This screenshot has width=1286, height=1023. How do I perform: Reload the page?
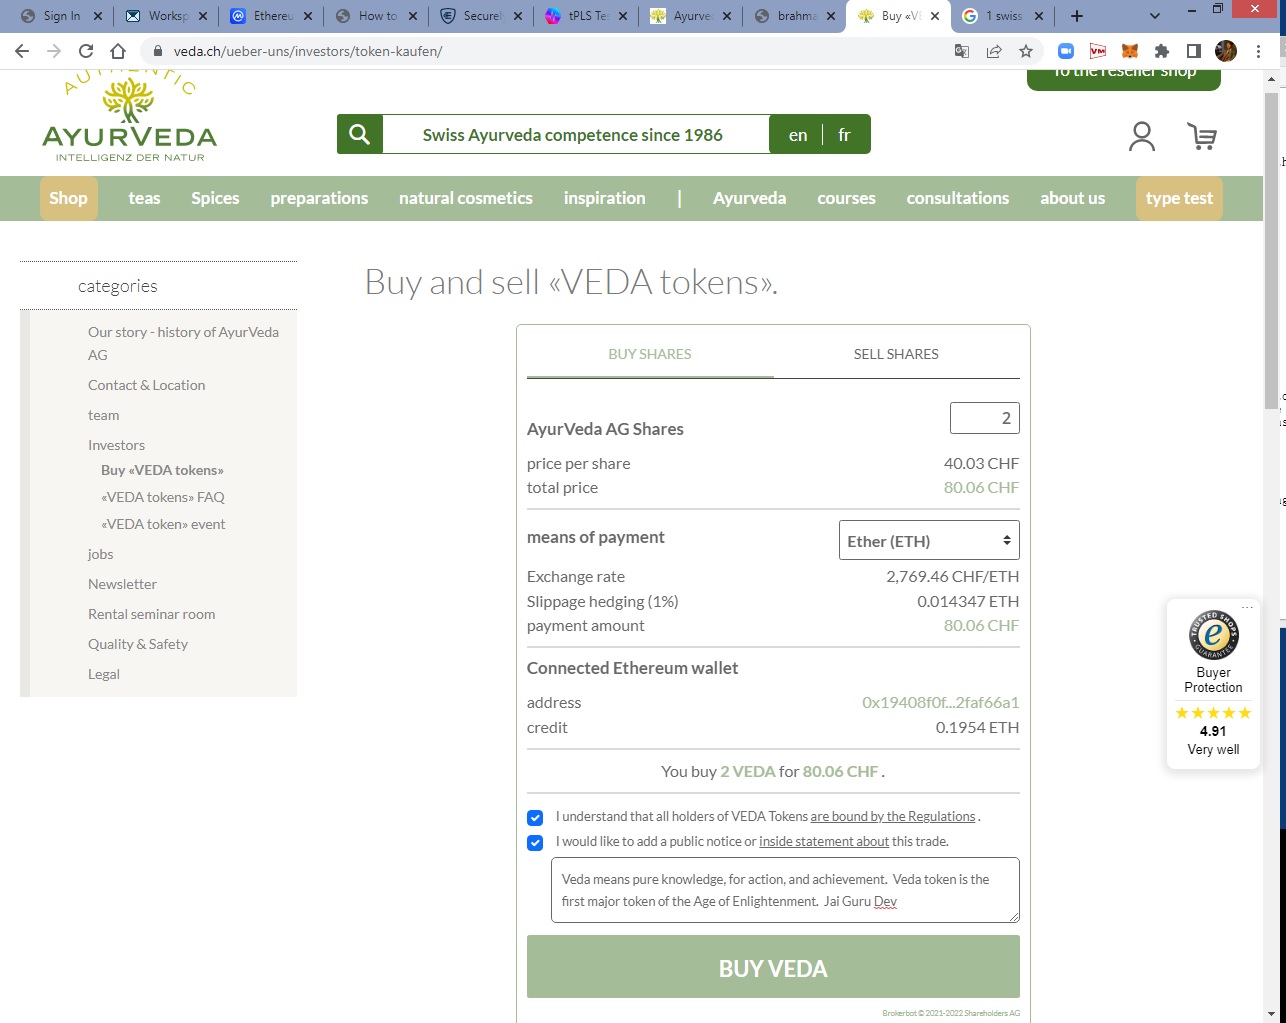pyautogui.click(x=86, y=51)
